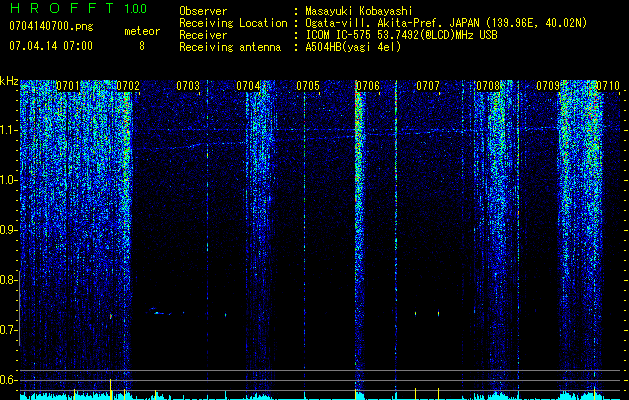The height and width of the screenshot is (400, 629).
Task: Click the kHz axis unit label
Action: tap(9, 81)
